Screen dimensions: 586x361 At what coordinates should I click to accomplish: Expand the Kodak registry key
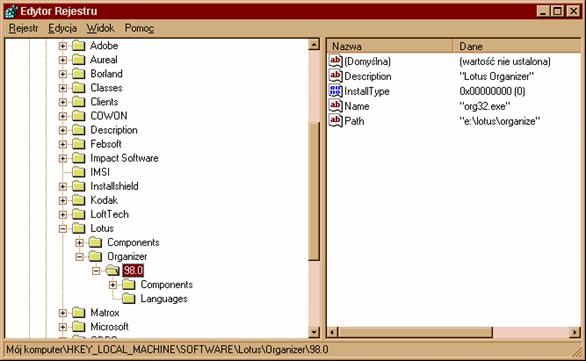pos(63,200)
